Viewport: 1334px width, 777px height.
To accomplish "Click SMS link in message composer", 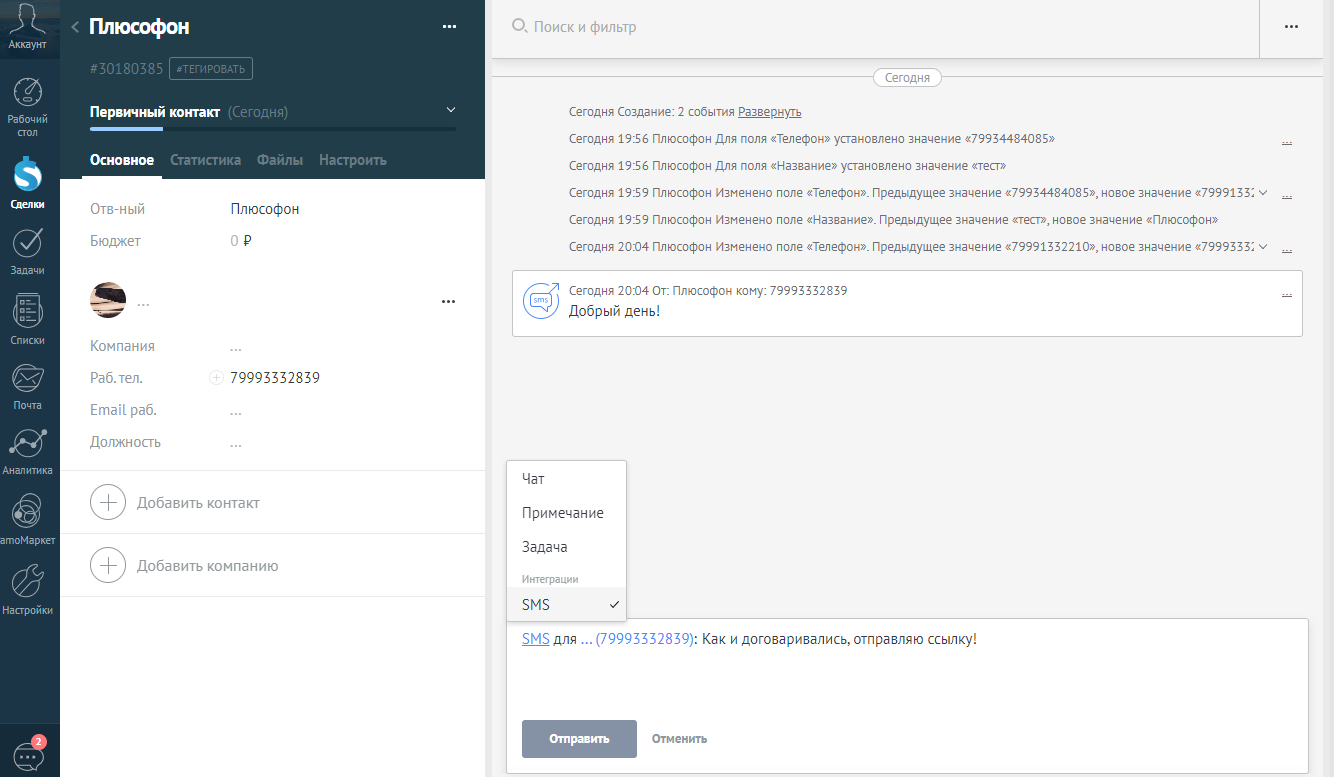I will tap(535, 639).
